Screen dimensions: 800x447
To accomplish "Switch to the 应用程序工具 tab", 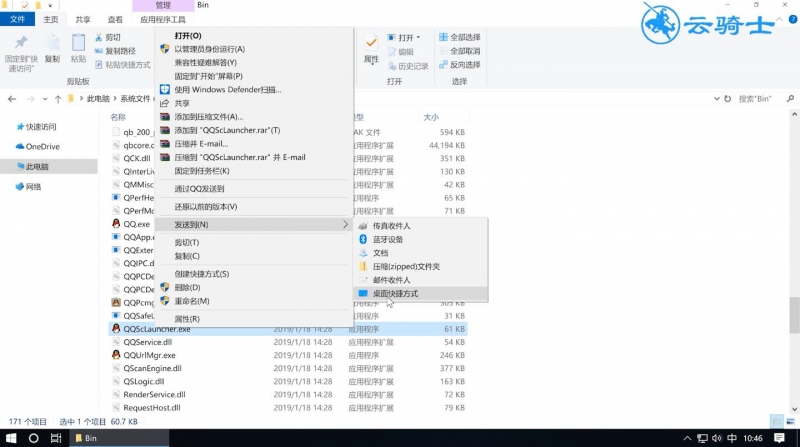I will (x=163, y=19).
